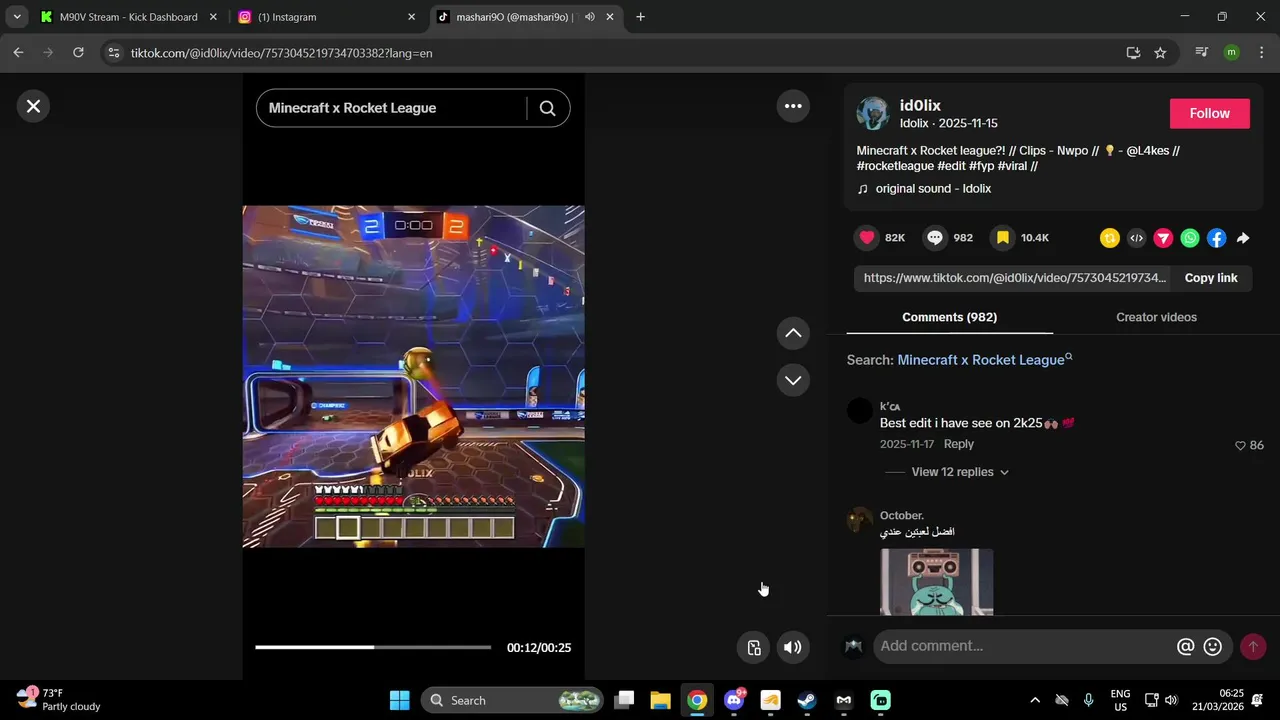Viewport: 1280px width, 720px height.
Task: Open a new browser tab
Action: [640, 17]
